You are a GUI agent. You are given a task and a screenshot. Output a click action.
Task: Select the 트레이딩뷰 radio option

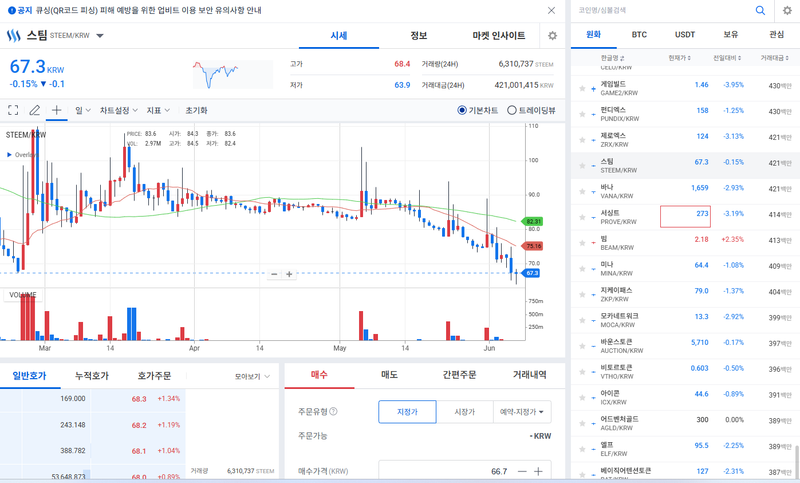(x=512, y=110)
